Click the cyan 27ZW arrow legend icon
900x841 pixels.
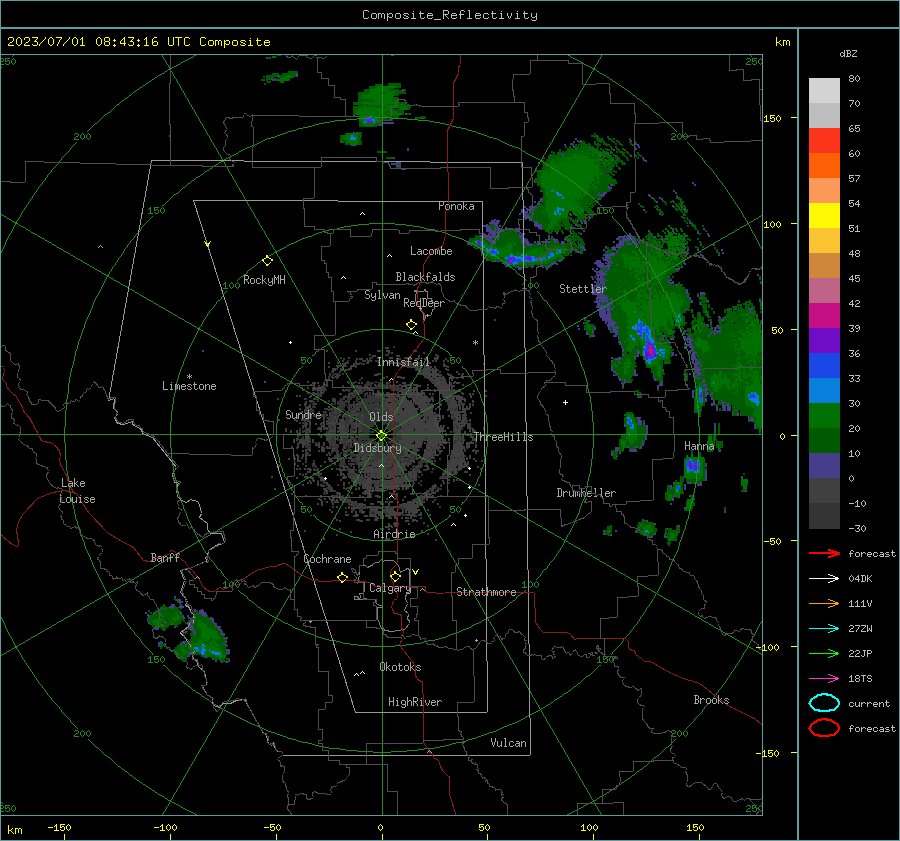pyautogui.click(x=824, y=629)
